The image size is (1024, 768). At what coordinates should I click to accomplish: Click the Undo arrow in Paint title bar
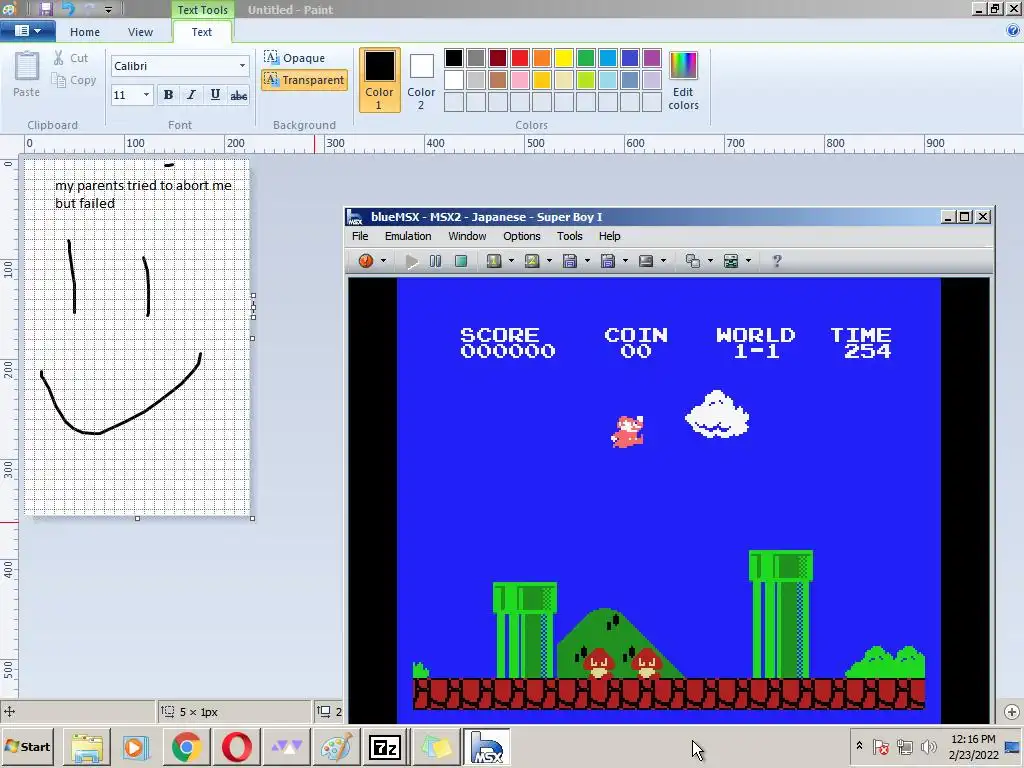(68, 9)
